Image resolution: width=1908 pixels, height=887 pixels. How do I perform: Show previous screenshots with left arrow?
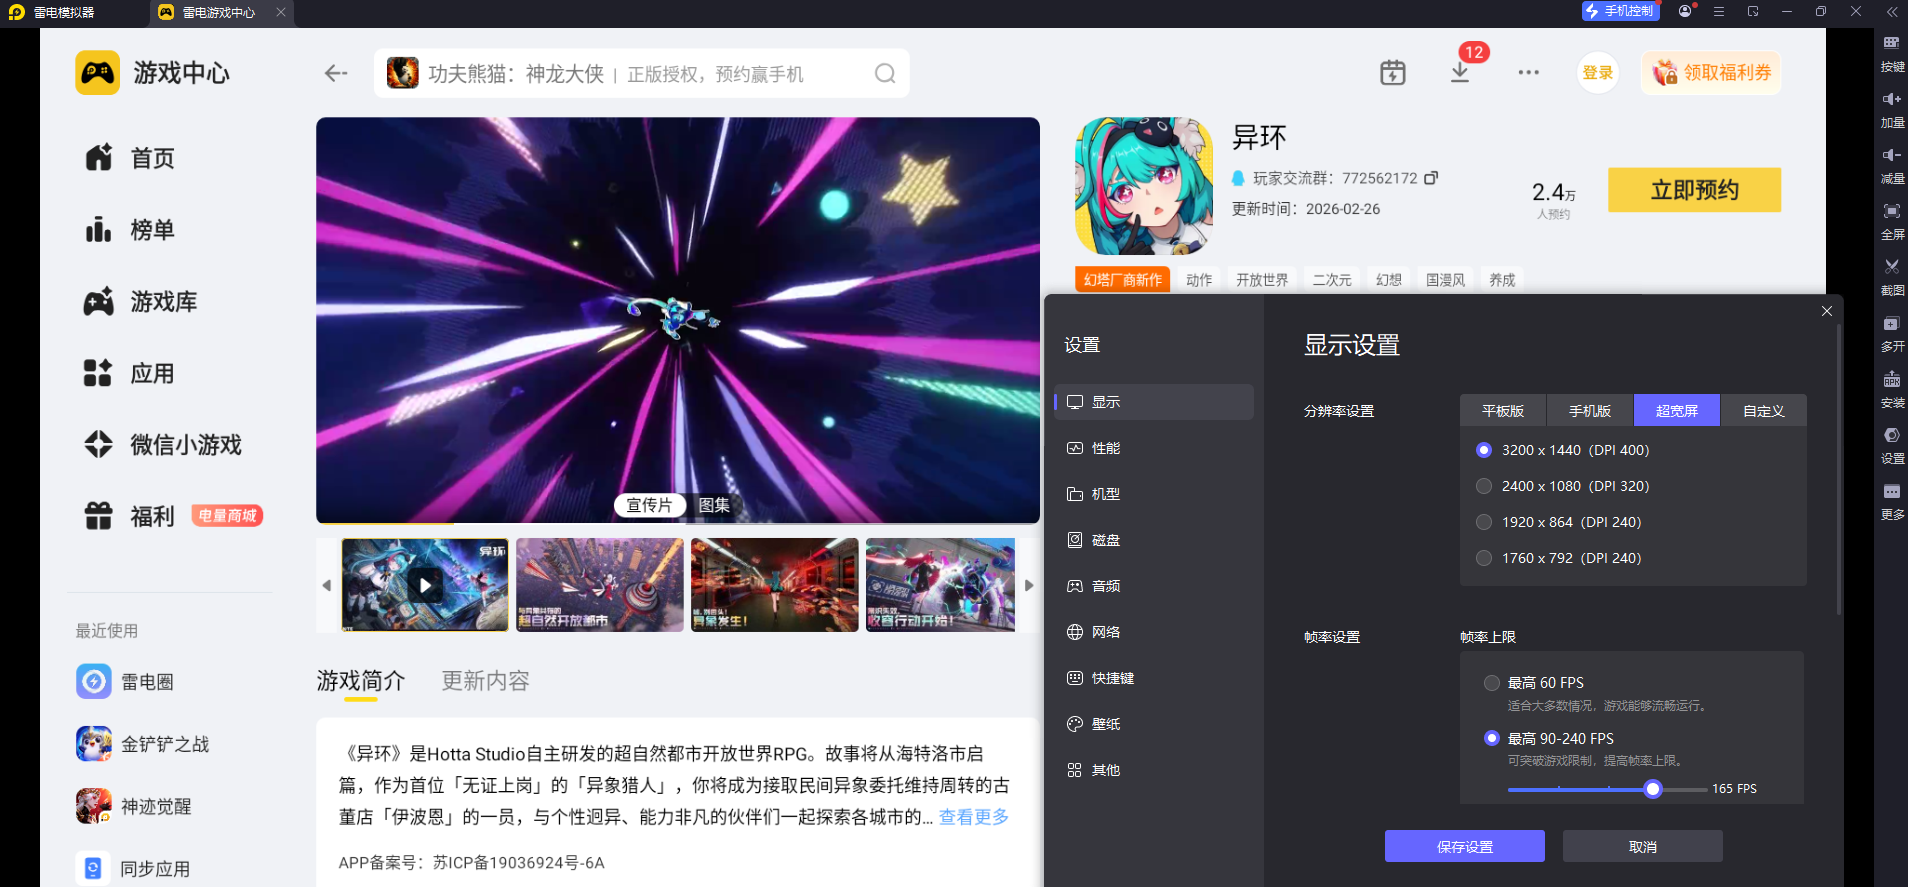[x=326, y=585]
